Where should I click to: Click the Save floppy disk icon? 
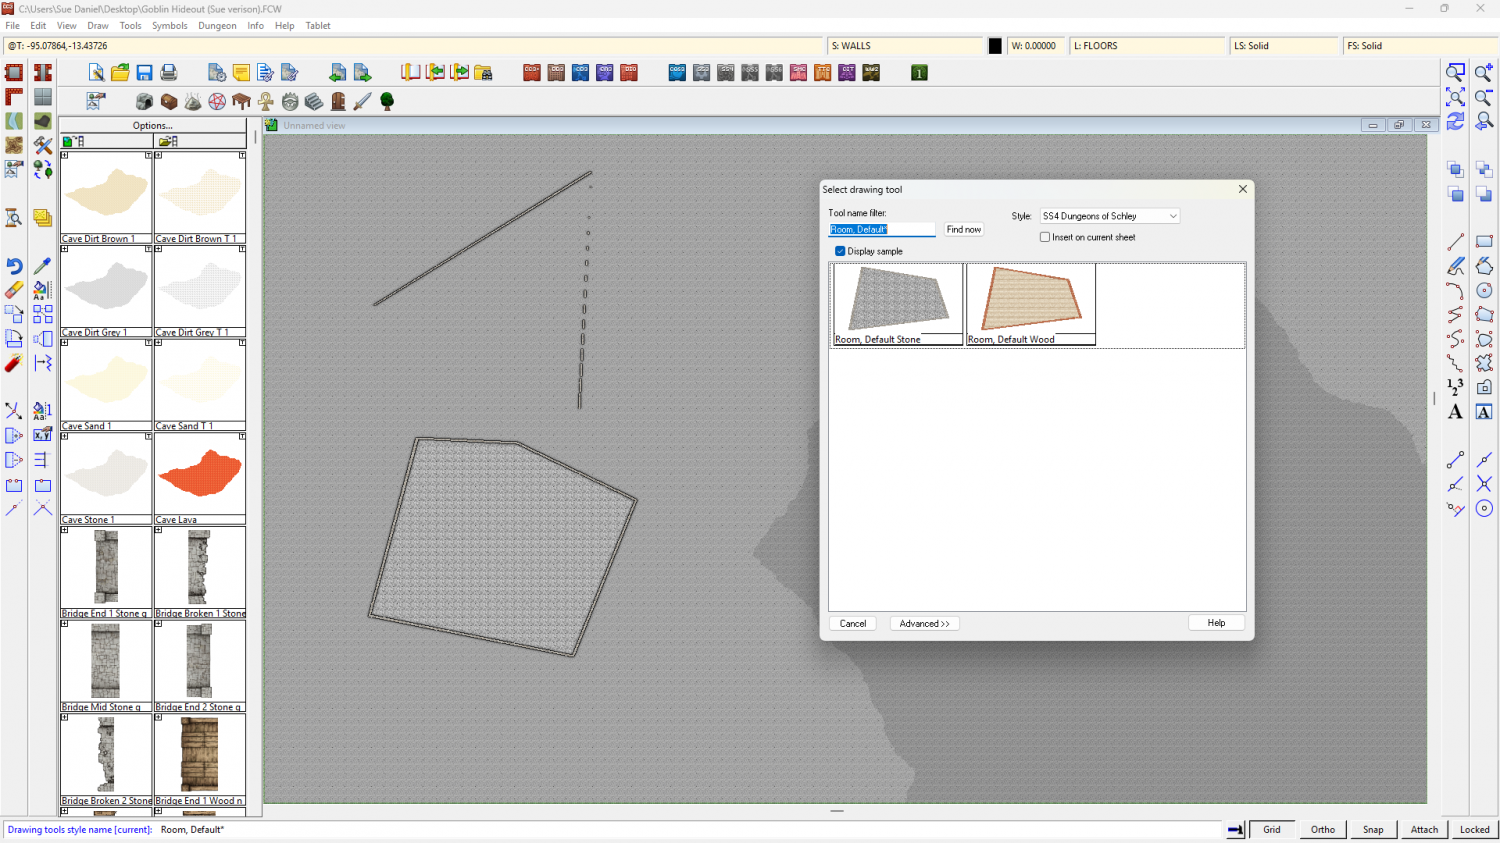[x=144, y=73]
